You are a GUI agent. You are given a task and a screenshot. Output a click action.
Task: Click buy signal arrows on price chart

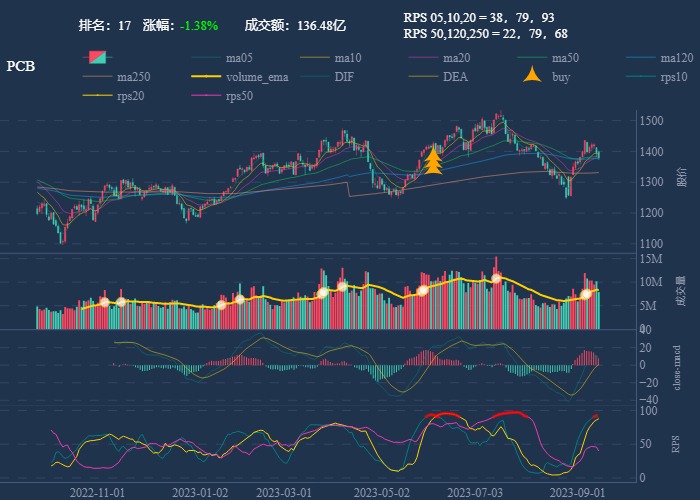point(433,161)
